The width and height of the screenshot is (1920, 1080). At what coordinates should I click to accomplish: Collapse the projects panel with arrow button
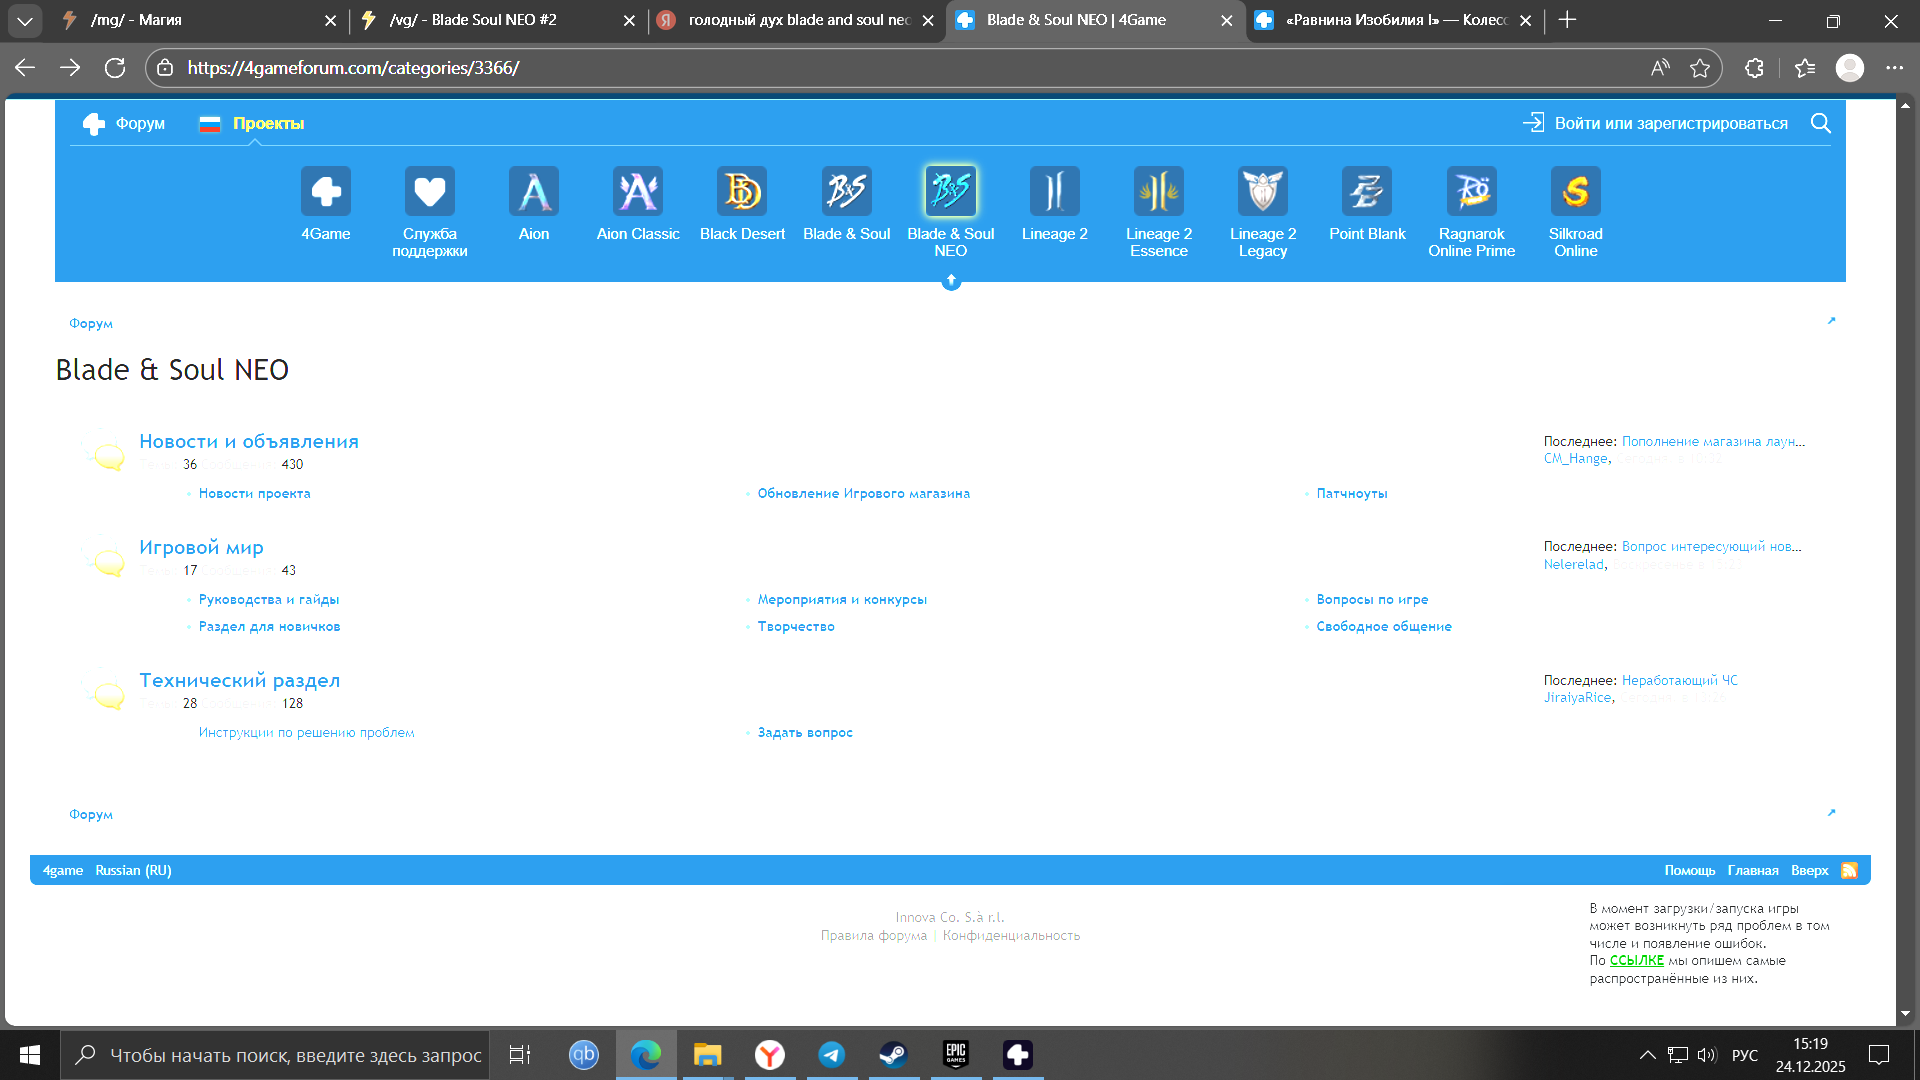coord(951,282)
